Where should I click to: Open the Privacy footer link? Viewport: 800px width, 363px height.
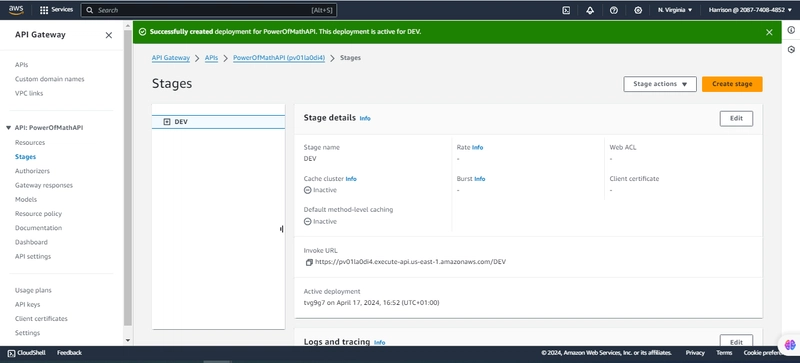[x=695, y=353]
